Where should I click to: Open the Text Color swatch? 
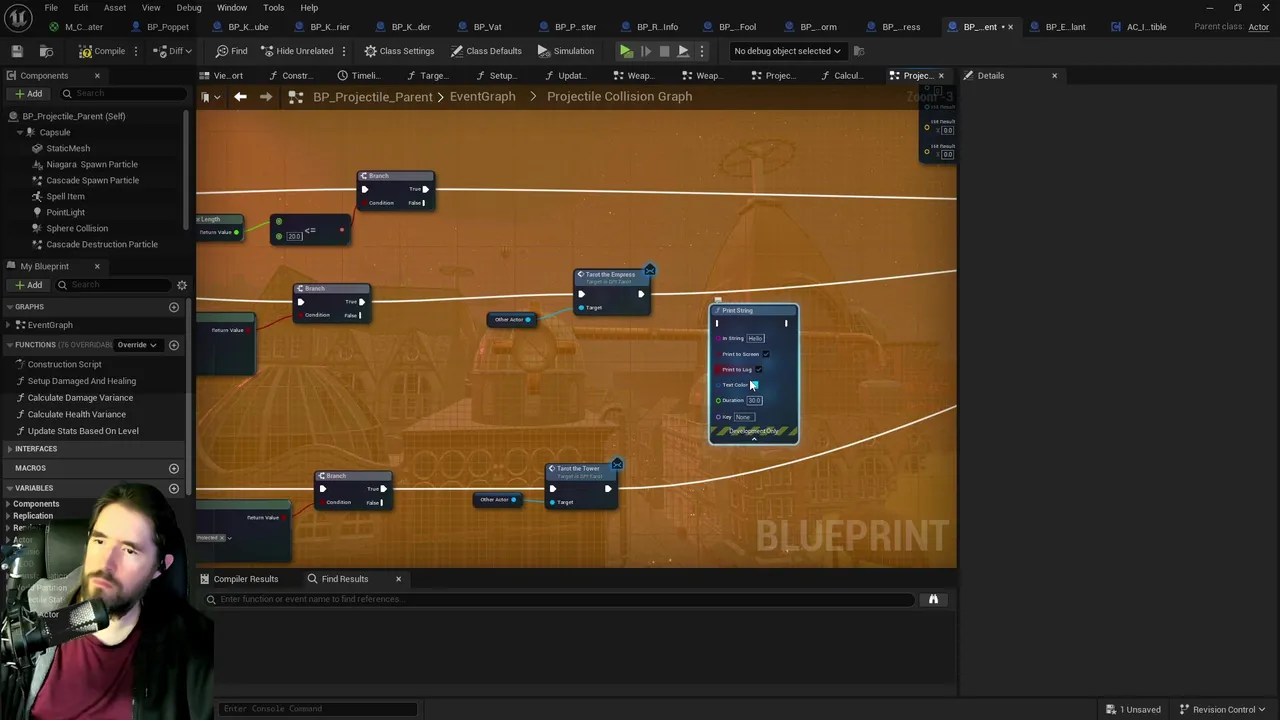[754, 385]
